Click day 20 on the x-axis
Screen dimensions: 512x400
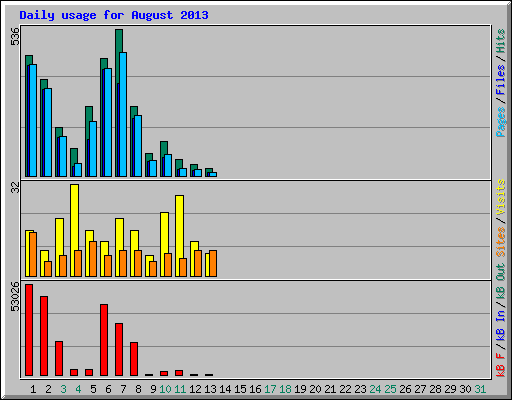point(315,389)
